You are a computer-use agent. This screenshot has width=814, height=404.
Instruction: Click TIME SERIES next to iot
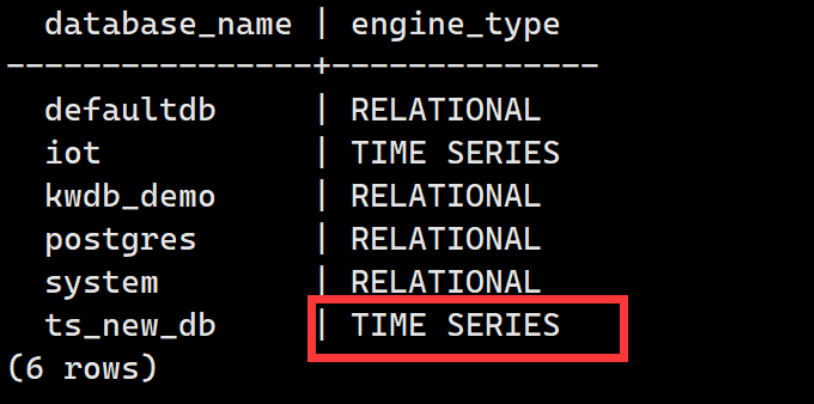(455, 153)
